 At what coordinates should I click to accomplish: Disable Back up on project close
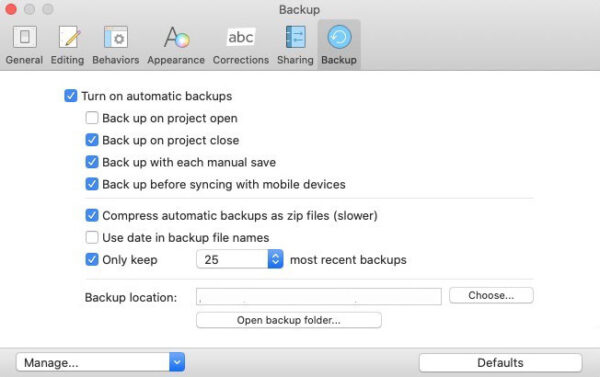[92, 140]
